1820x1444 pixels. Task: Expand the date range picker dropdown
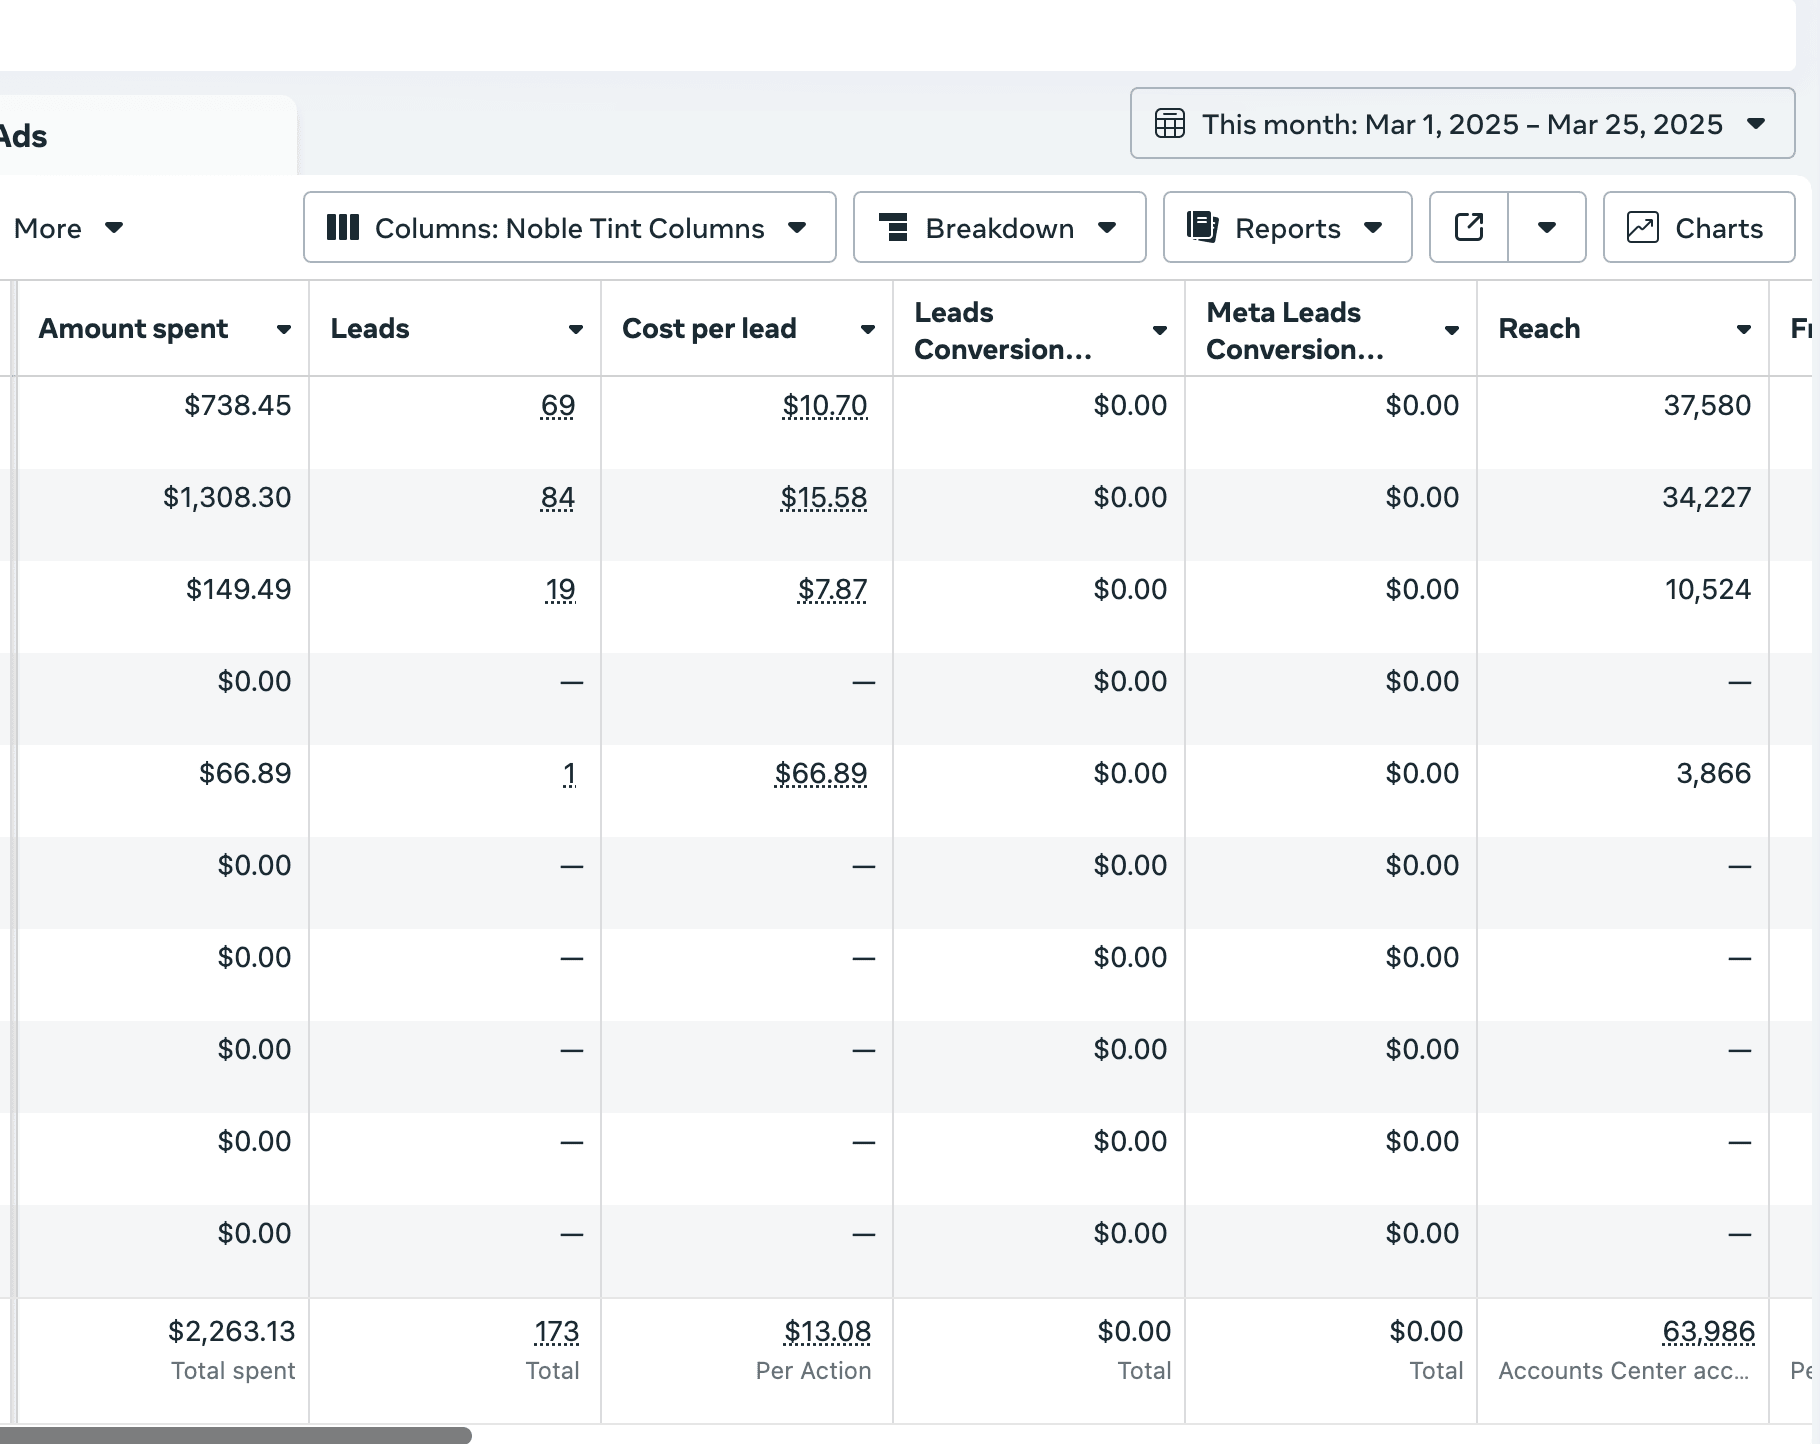coord(1755,124)
